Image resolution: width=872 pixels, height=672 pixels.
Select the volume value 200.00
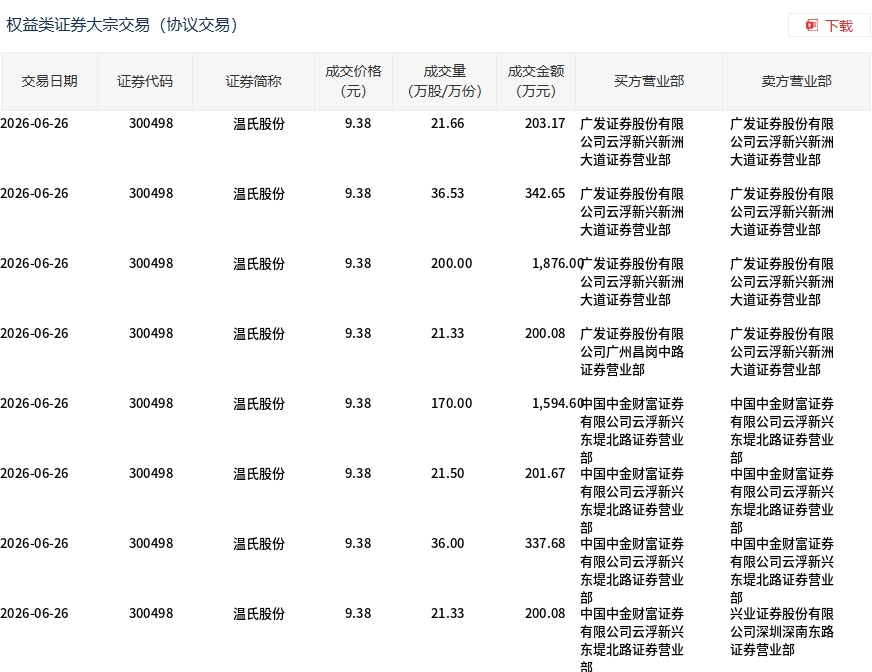click(x=451, y=264)
